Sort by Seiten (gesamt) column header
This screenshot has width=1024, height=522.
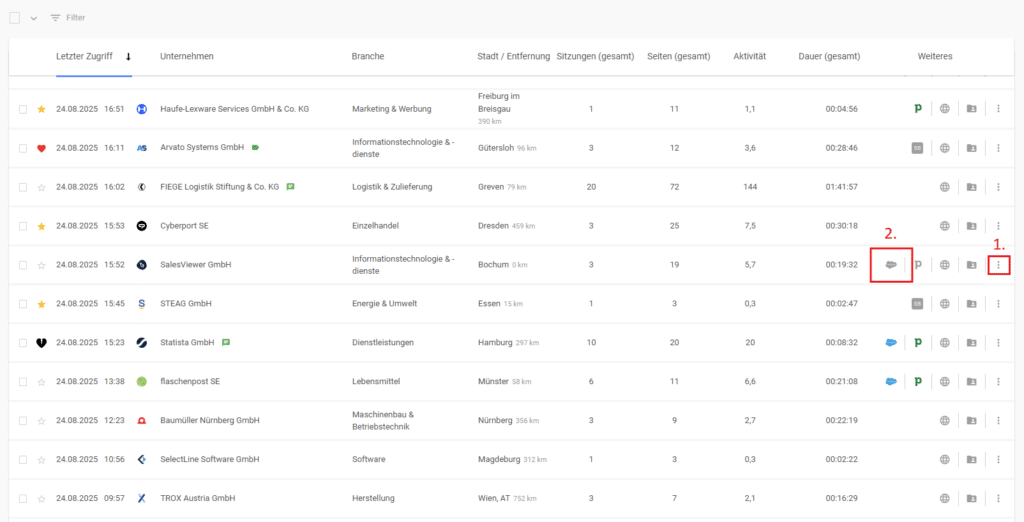pos(679,56)
